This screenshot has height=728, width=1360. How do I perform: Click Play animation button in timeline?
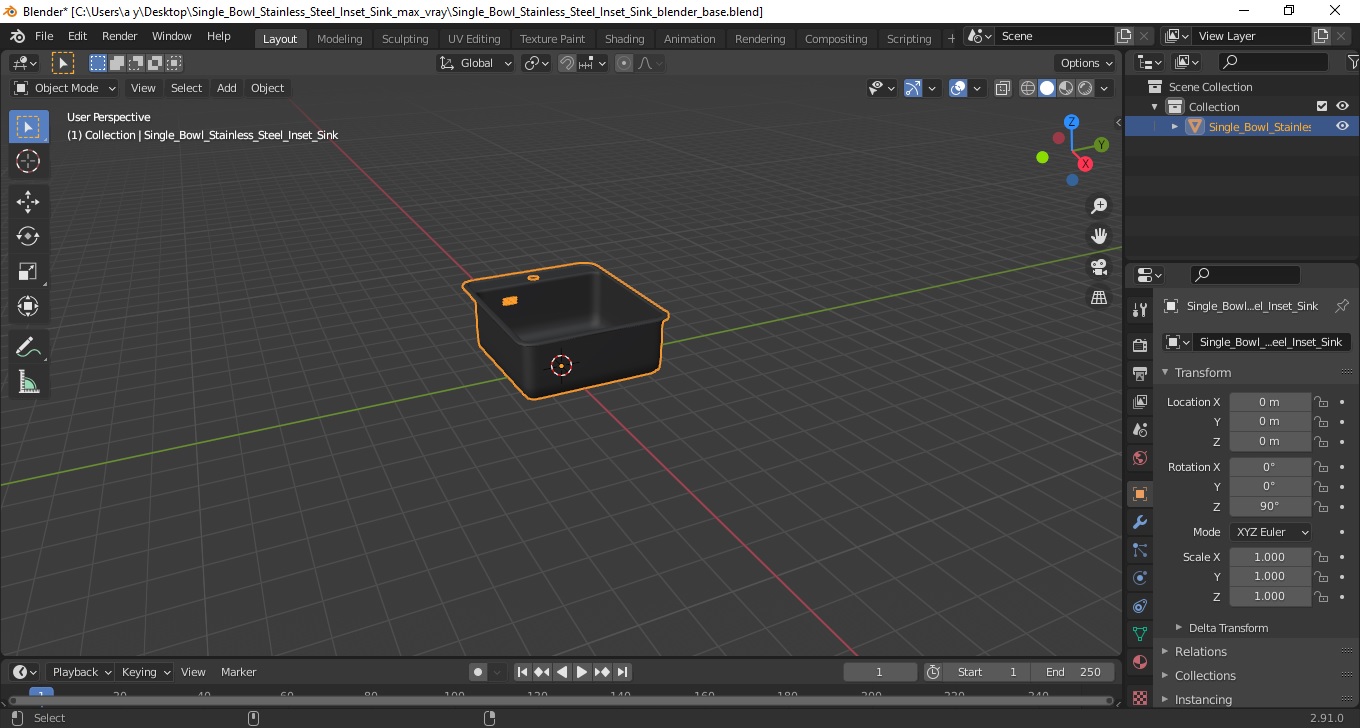coord(582,672)
